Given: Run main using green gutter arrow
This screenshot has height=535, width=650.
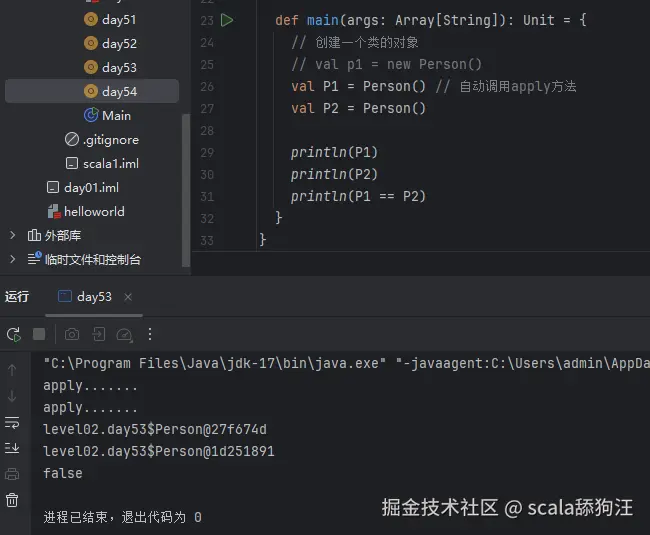Looking at the screenshot, I should point(228,20).
